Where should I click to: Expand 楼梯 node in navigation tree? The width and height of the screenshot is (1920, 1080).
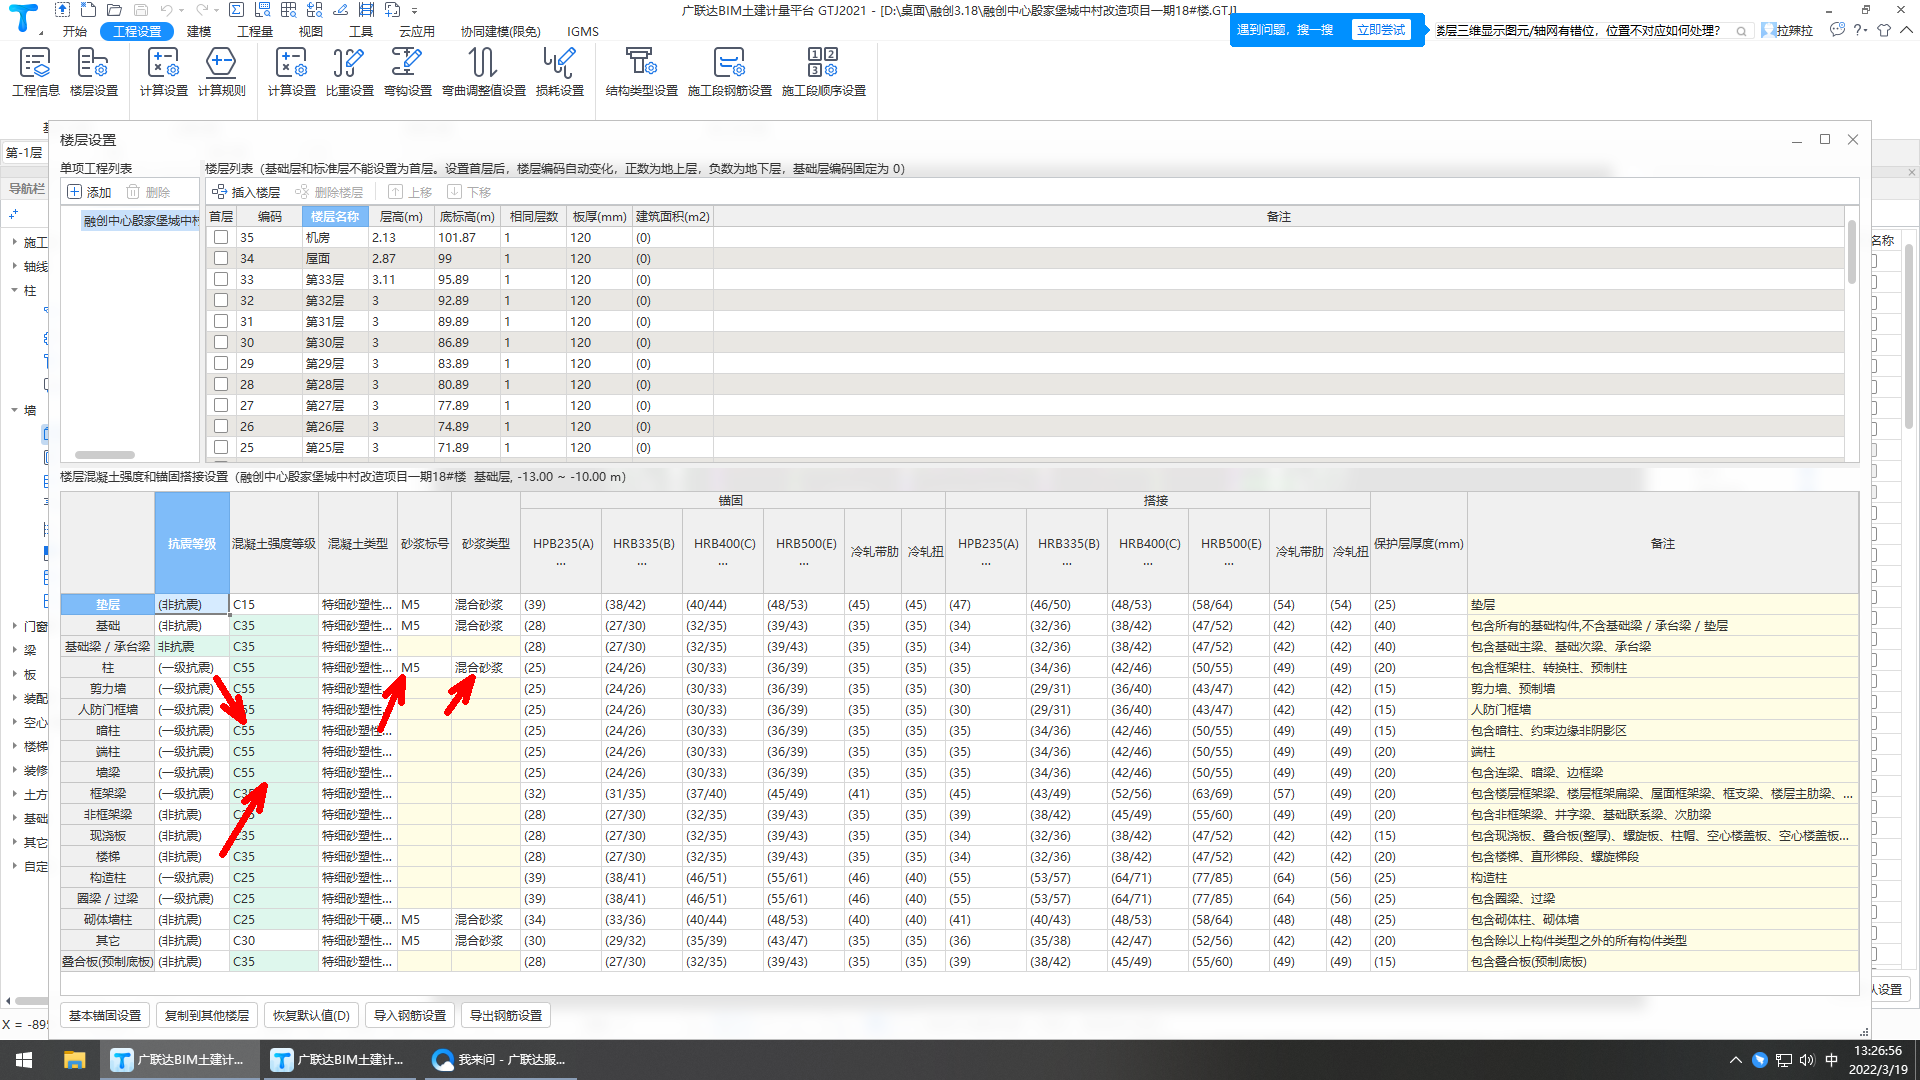pos(14,746)
